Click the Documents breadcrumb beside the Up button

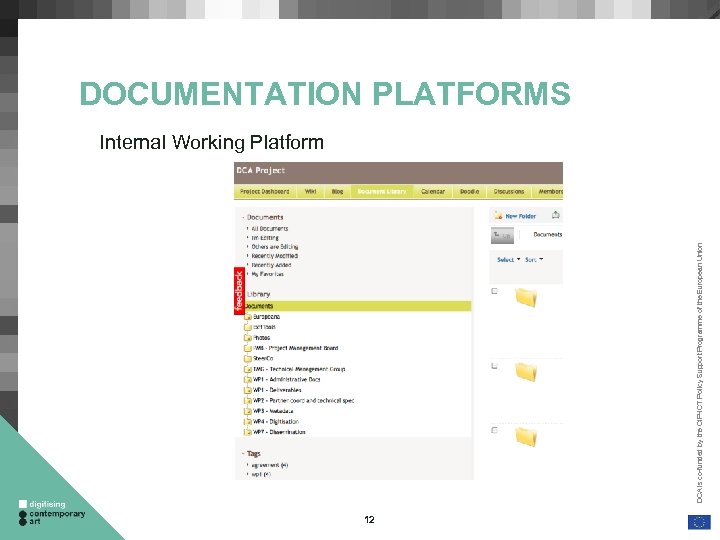coord(547,235)
